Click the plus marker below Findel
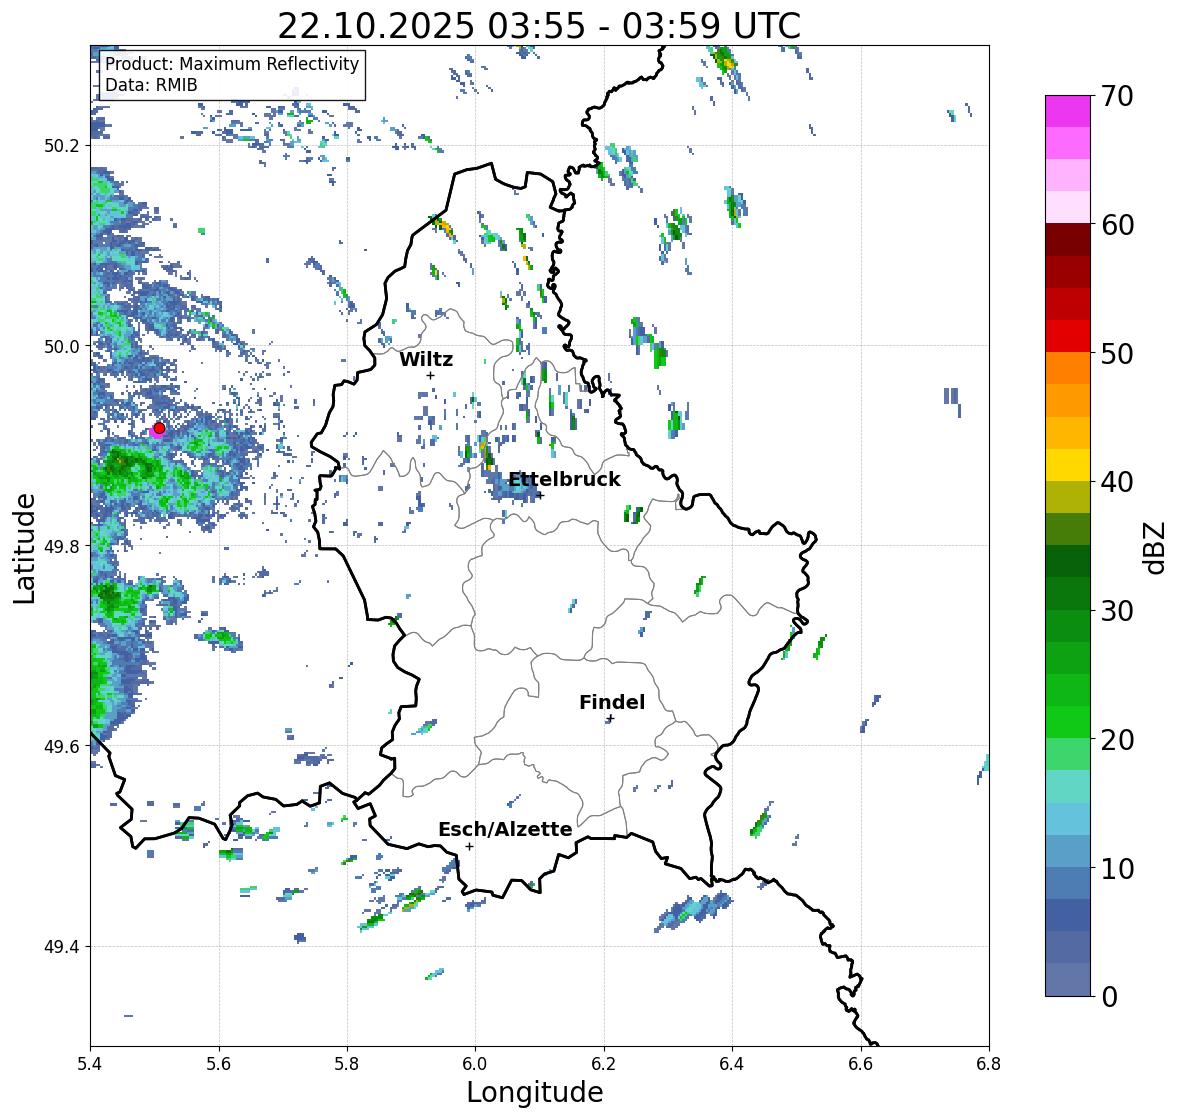 pyautogui.click(x=611, y=719)
